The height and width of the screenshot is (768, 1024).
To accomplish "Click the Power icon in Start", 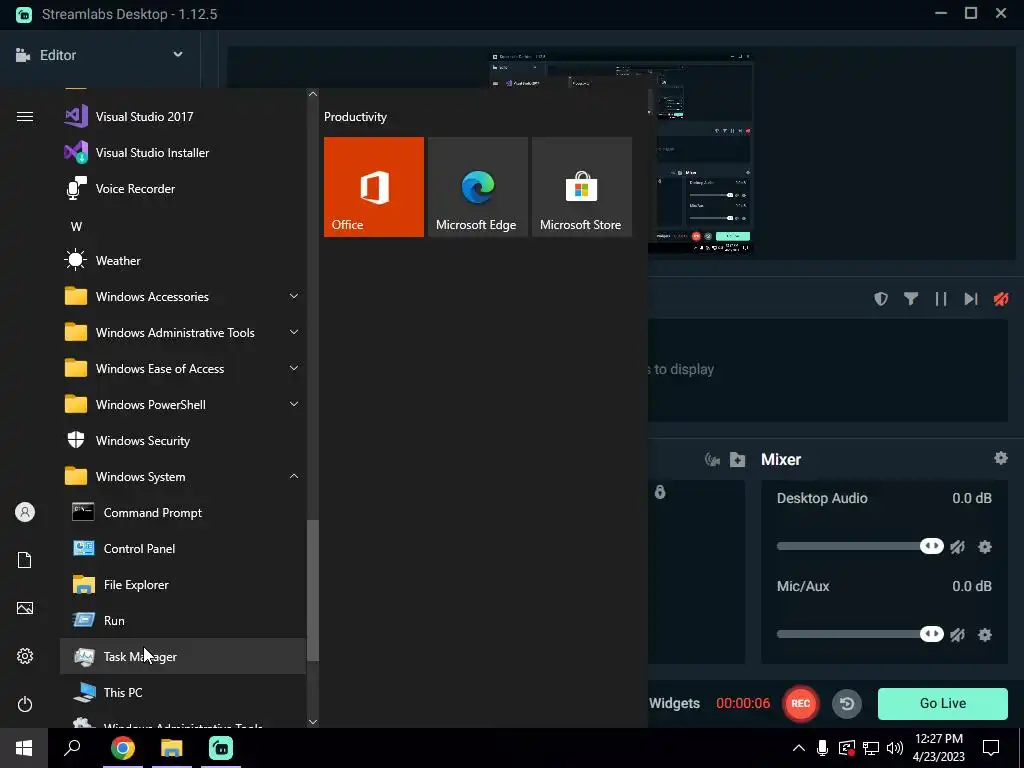I will (x=25, y=704).
